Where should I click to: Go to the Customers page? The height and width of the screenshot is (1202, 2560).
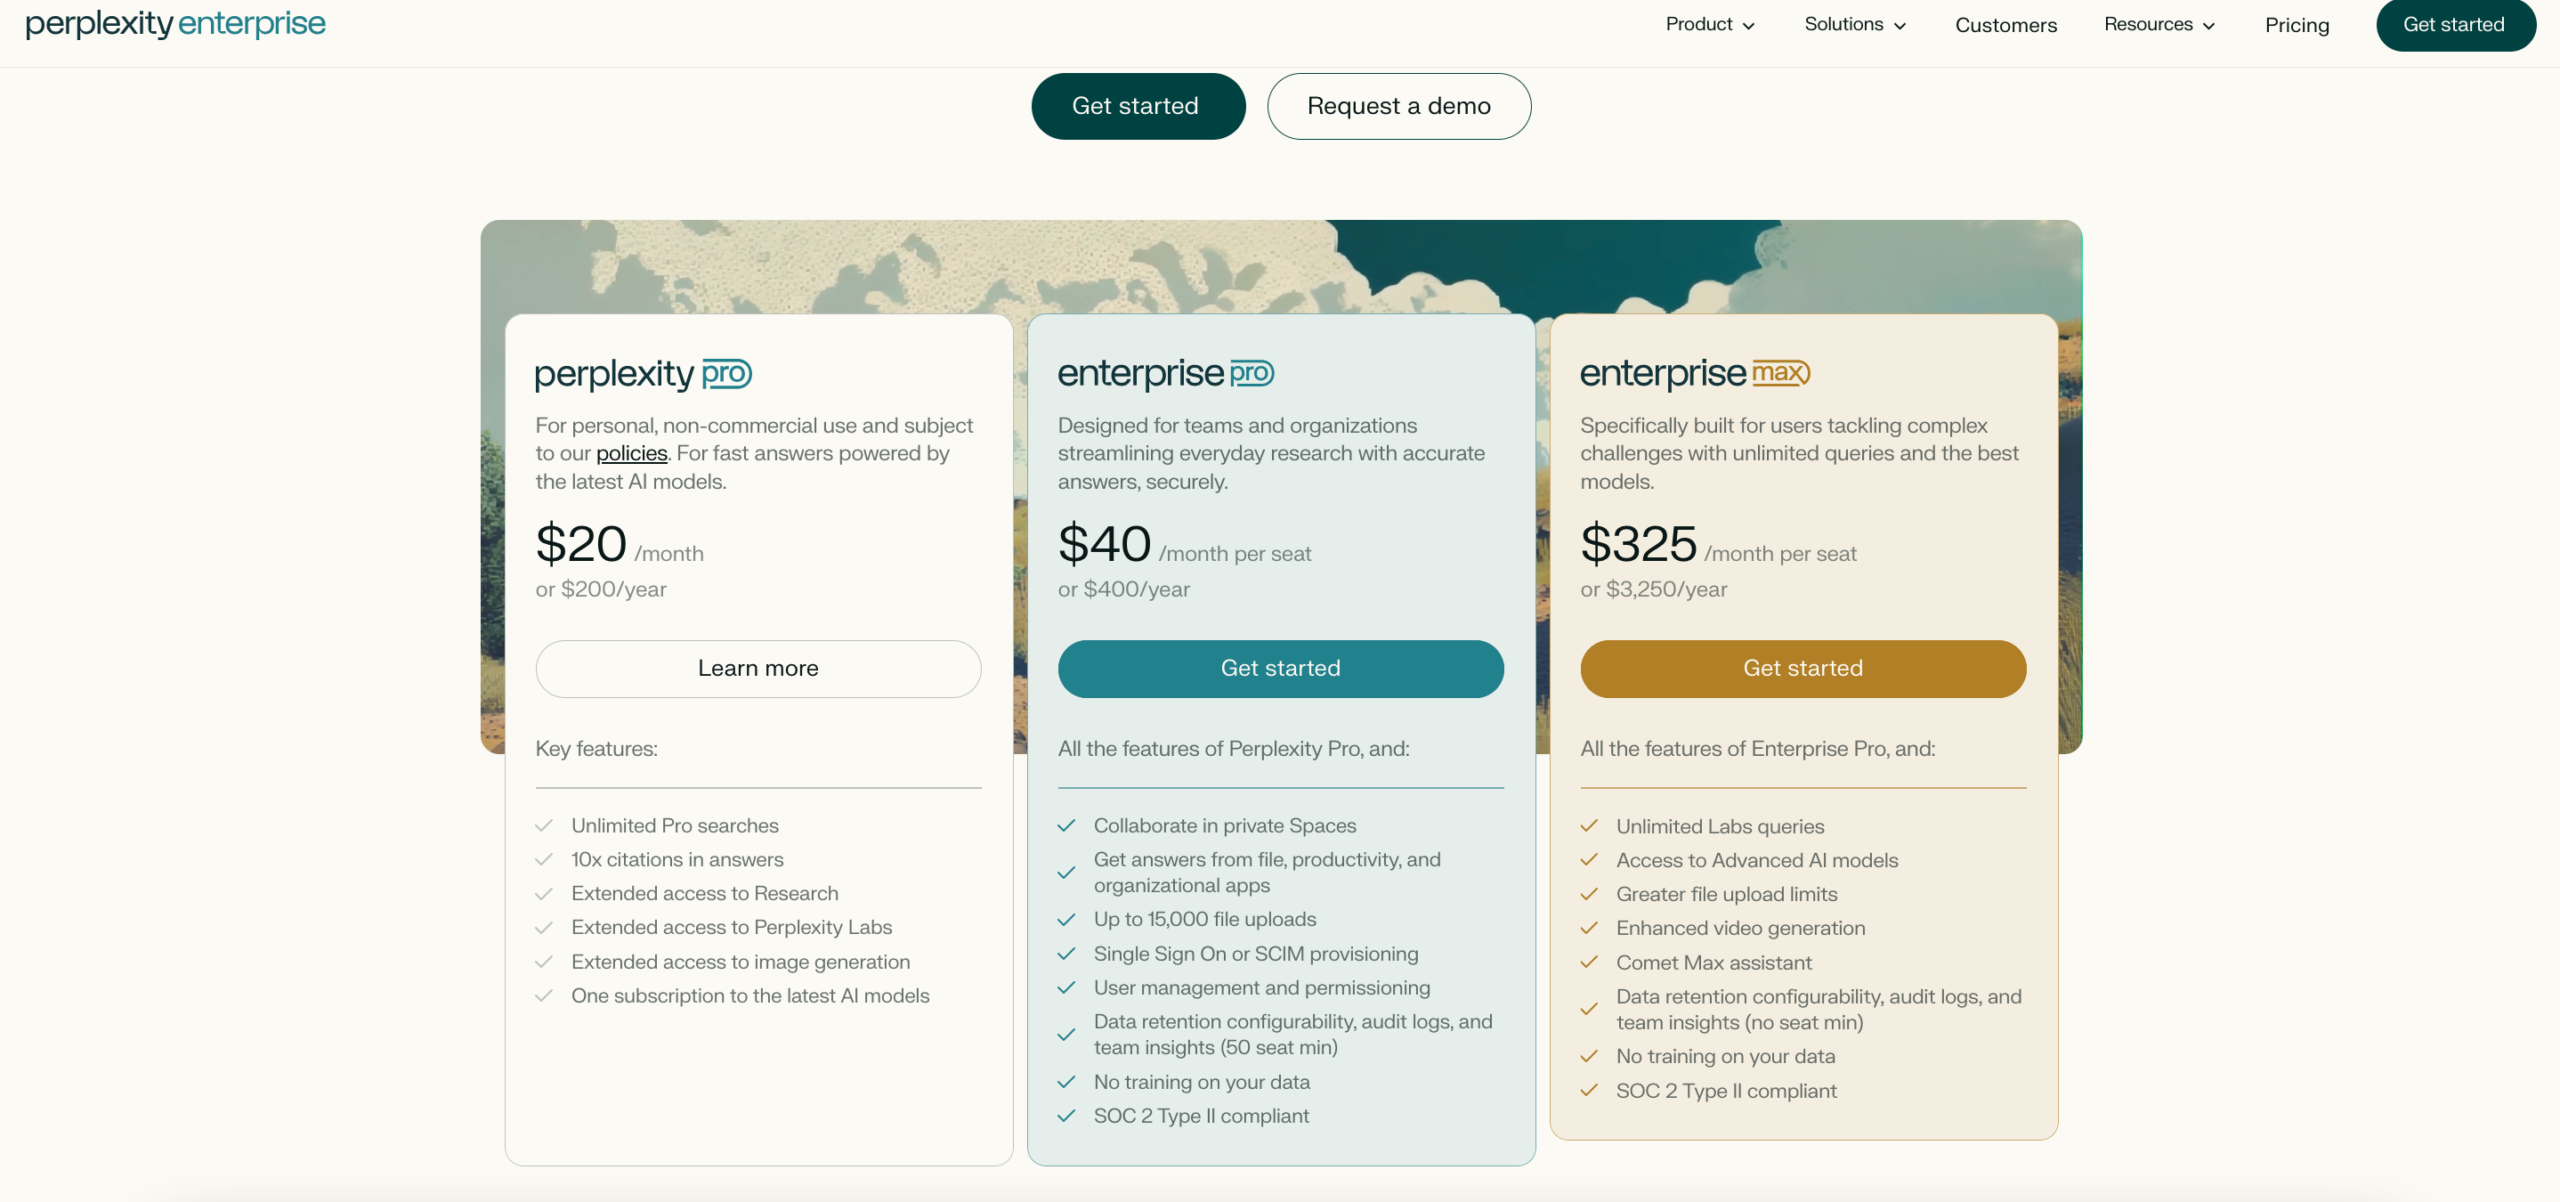(2005, 25)
